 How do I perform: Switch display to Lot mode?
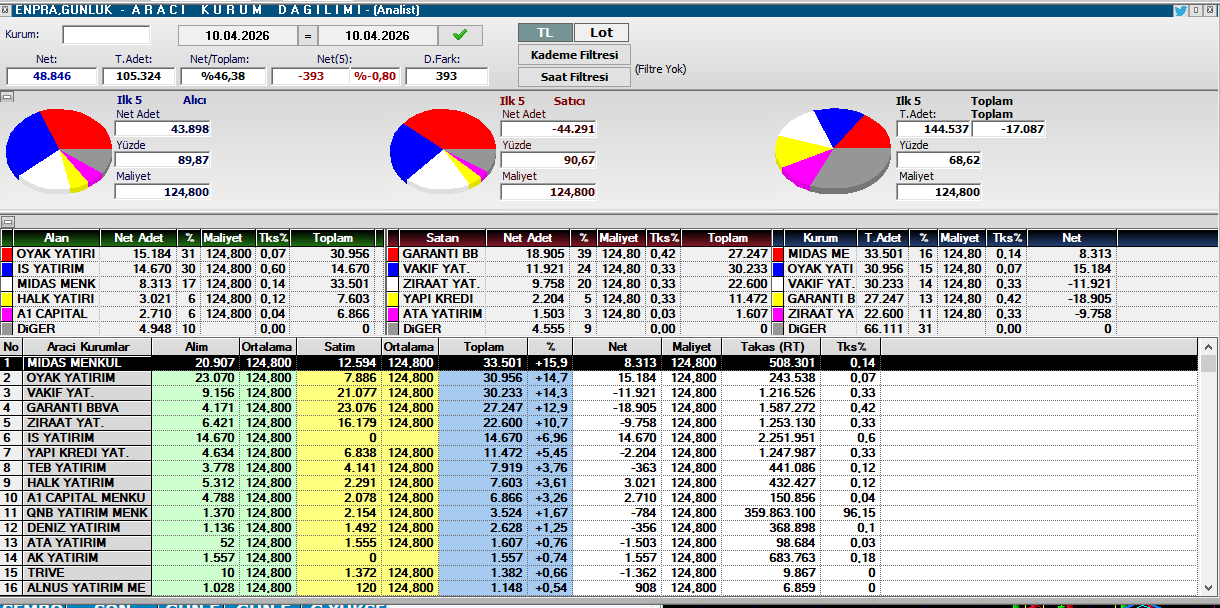tap(601, 33)
